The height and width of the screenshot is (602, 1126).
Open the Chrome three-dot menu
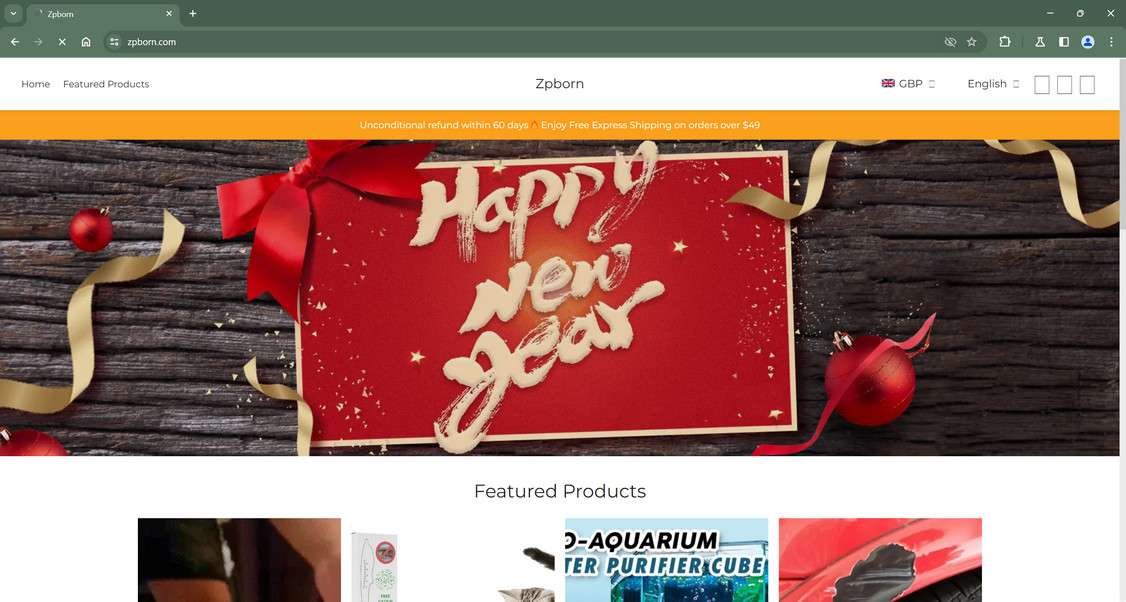pyautogui.click(x=1111, y=42)
